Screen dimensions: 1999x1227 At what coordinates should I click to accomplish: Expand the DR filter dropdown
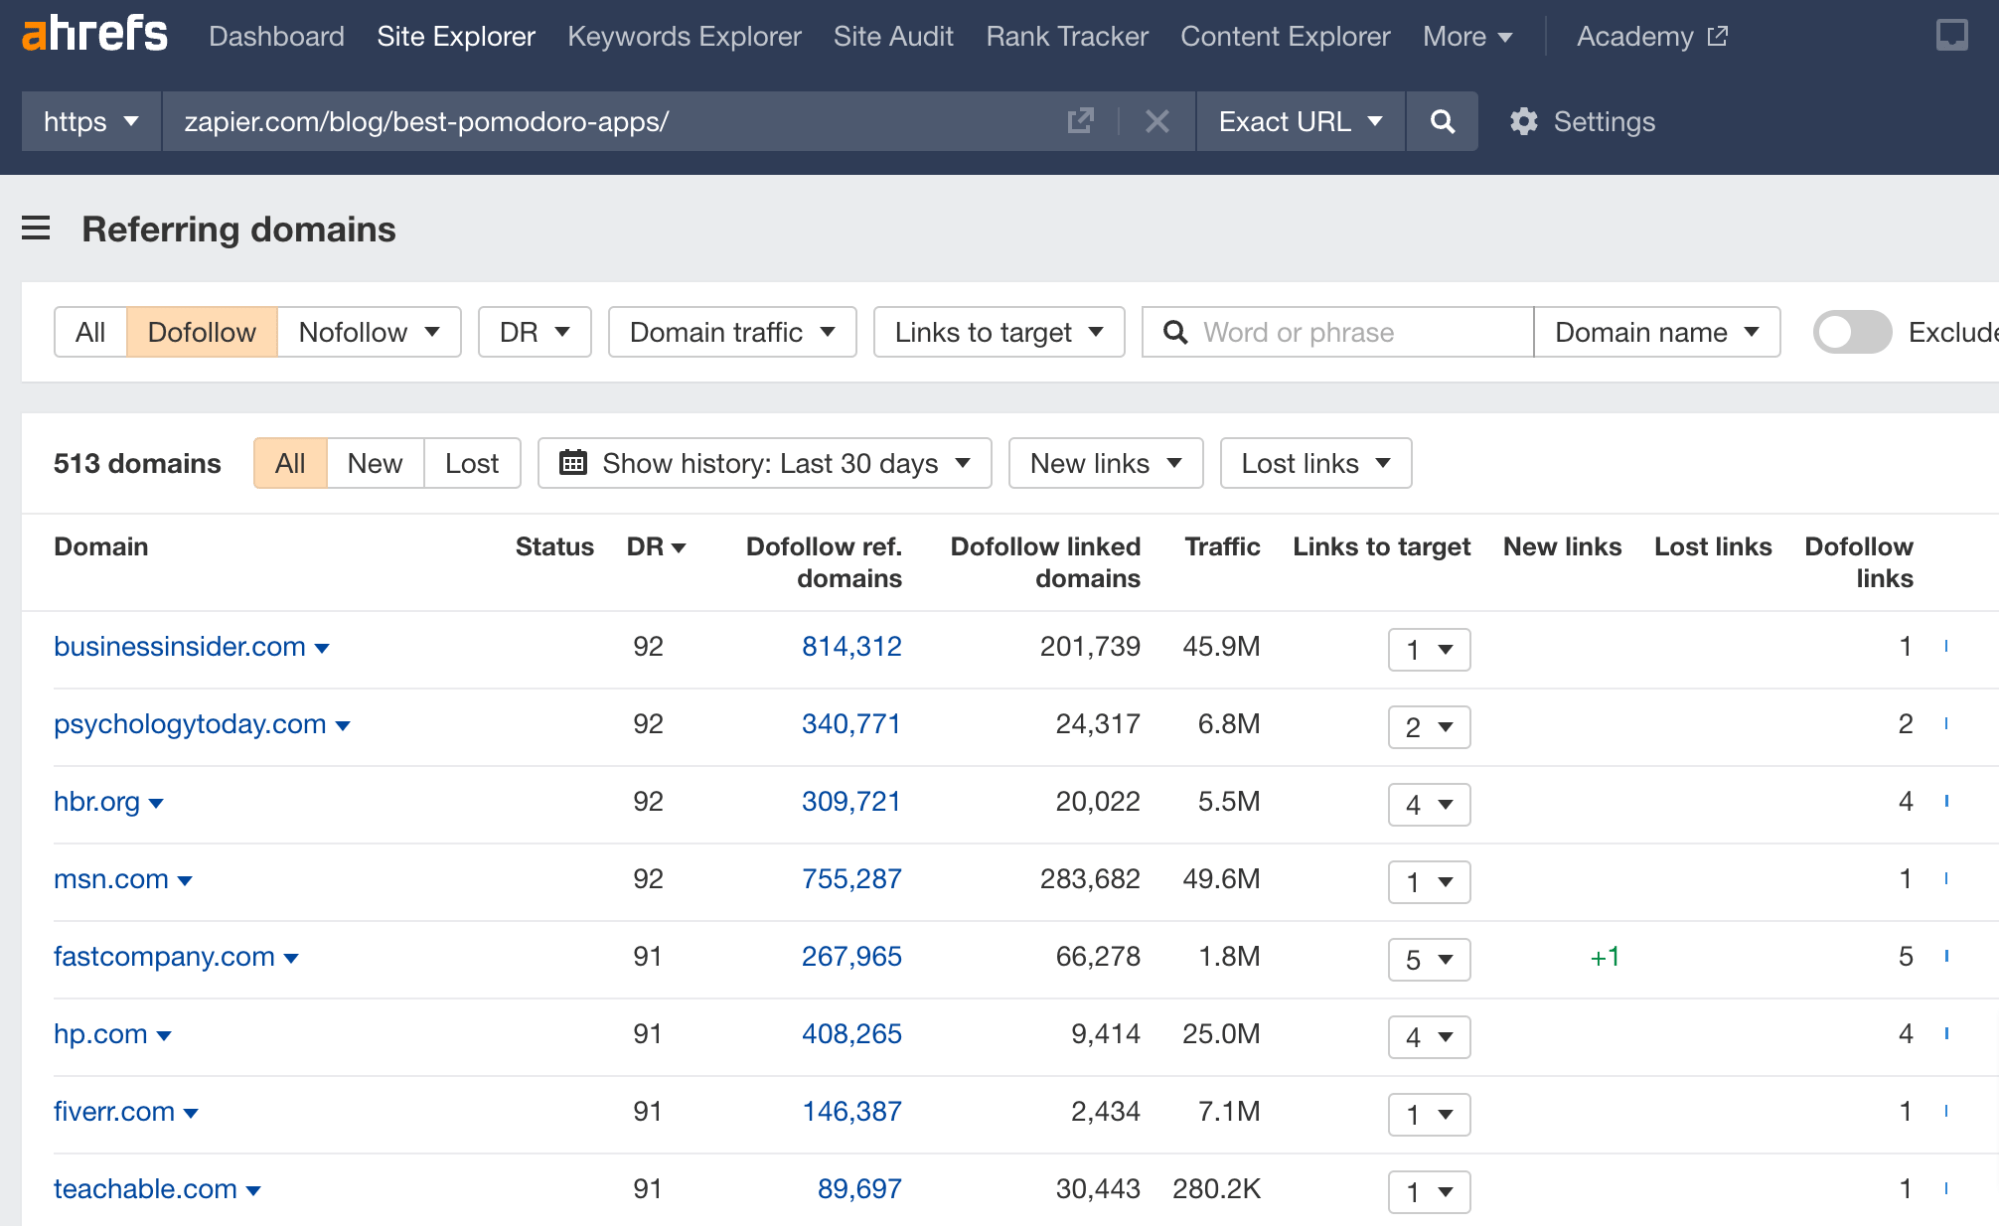(x=534, y=330)
